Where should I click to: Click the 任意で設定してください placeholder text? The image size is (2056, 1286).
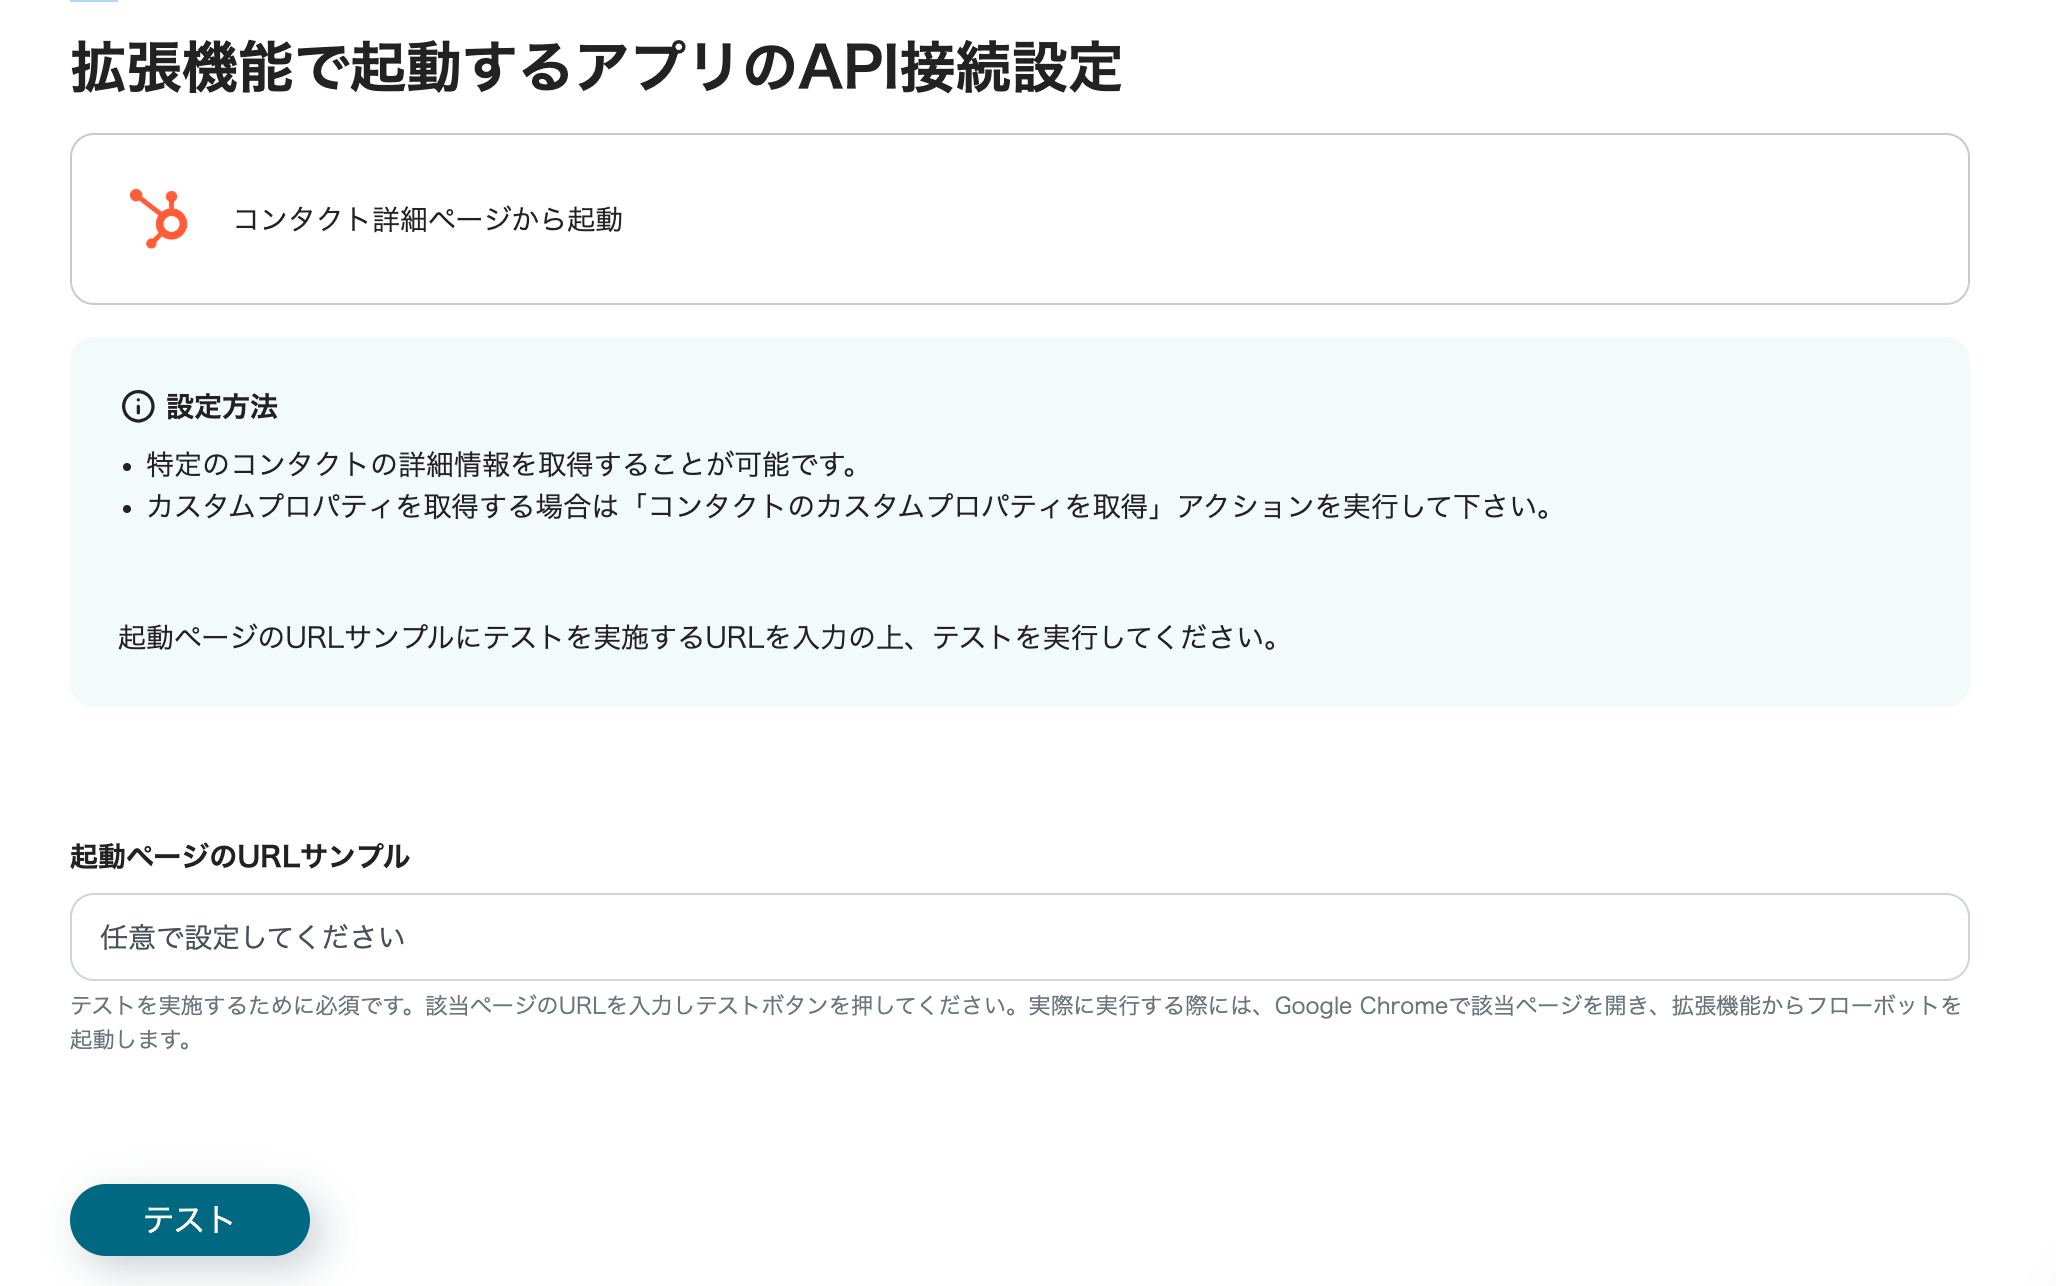click(x=253, y=937)
